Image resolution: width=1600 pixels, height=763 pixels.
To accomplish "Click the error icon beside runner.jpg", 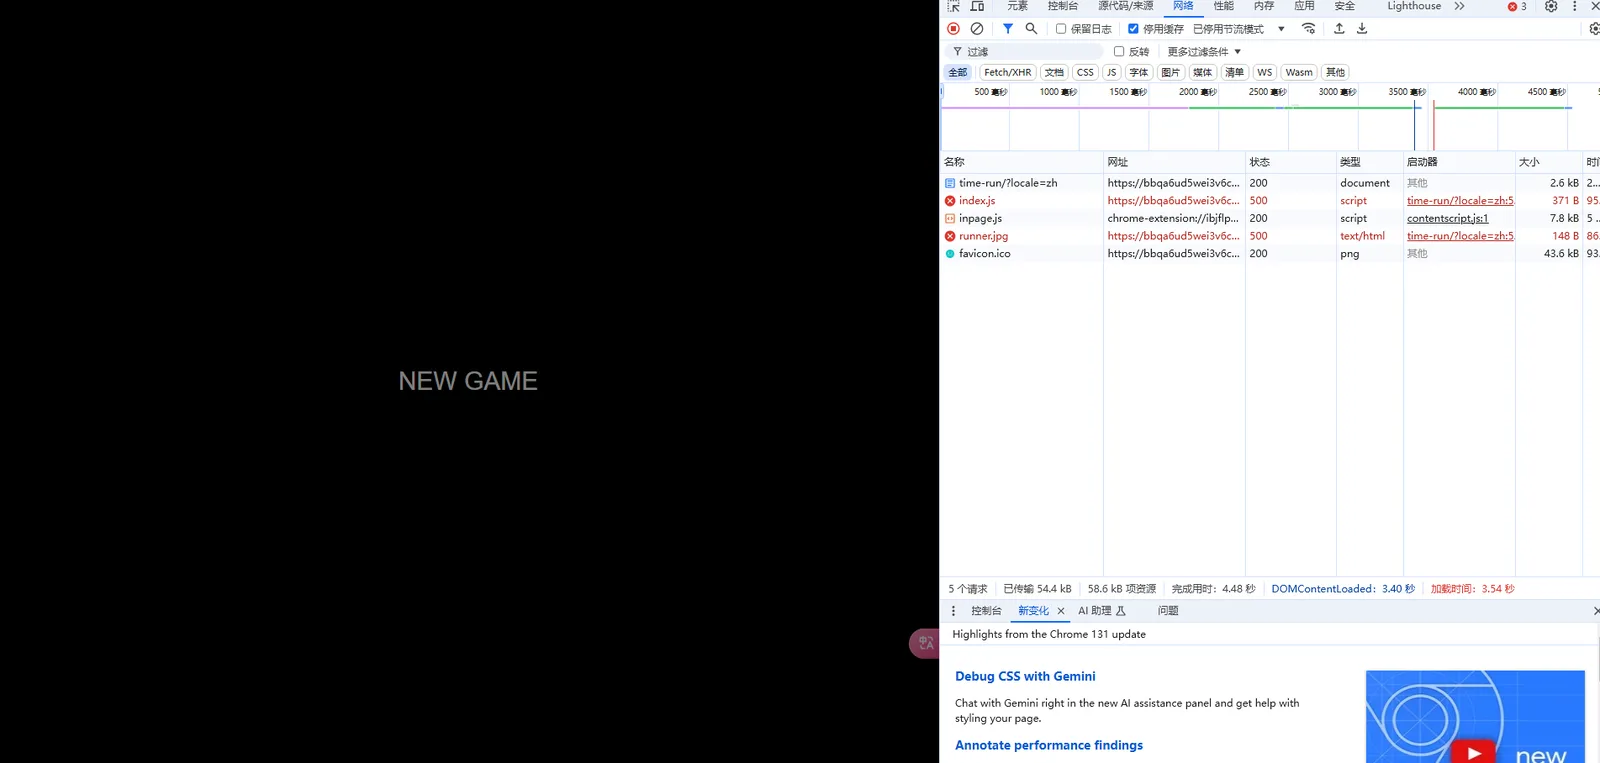I will tap(950, 236).
